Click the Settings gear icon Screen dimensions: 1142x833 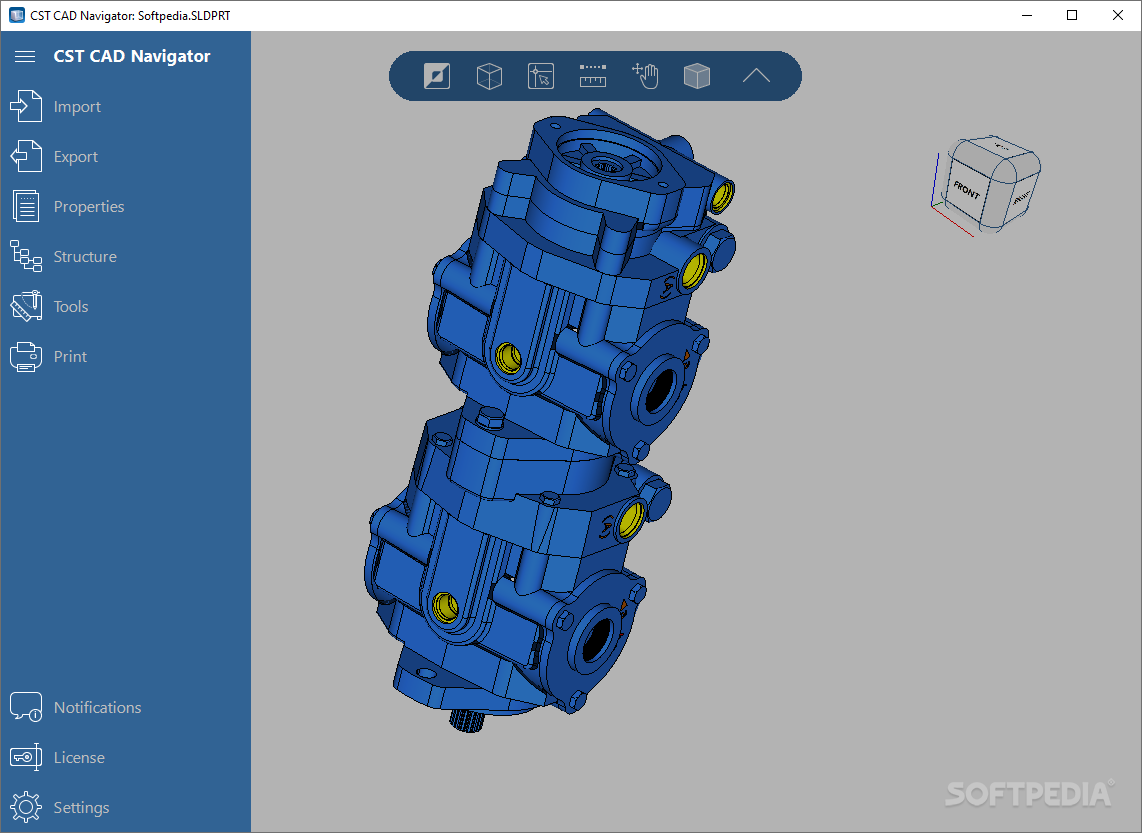point(25,807)
